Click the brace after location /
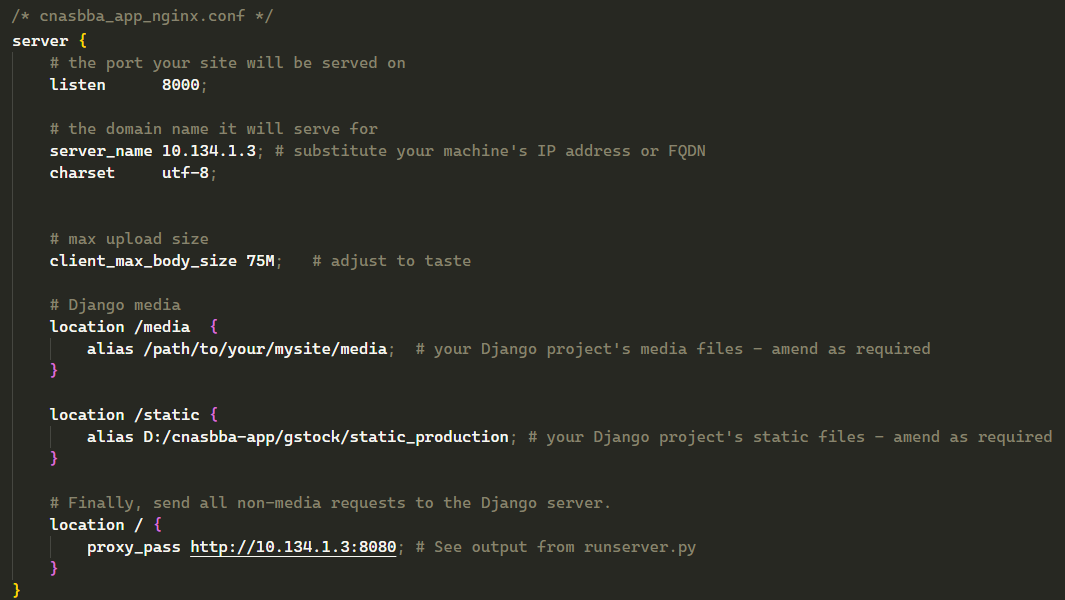 [158, 525]
